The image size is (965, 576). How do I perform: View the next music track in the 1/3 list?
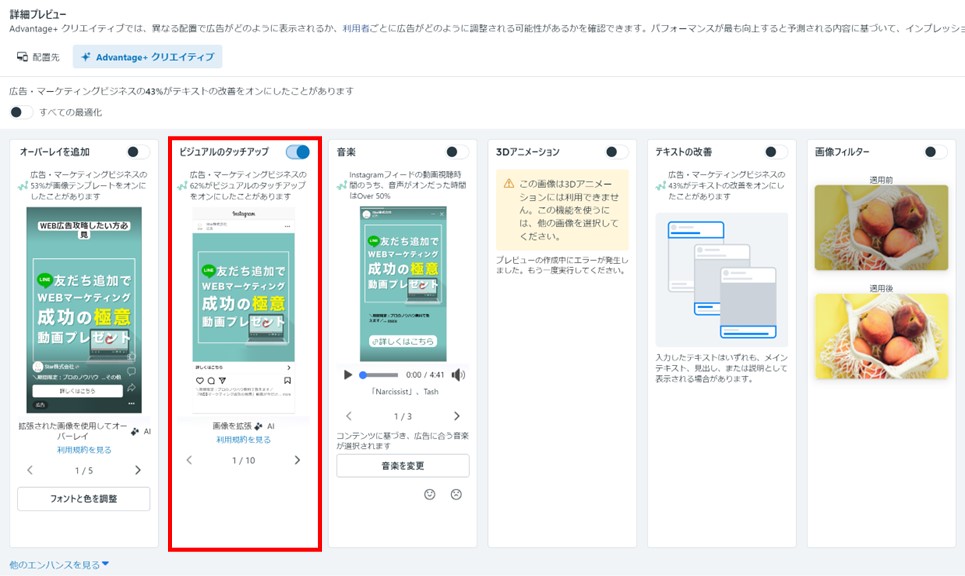[x=457, y=416]
